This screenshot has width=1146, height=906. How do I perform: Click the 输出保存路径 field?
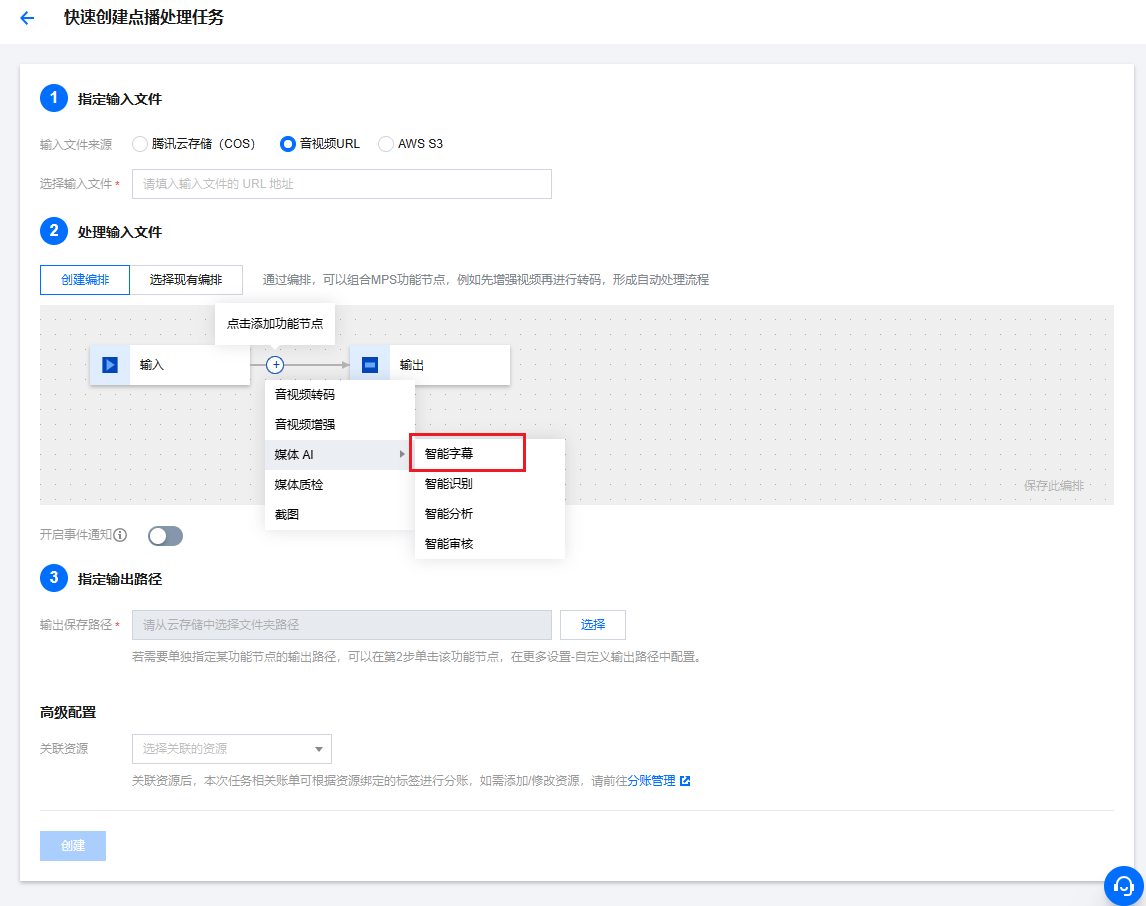click(x=341, y=625)
